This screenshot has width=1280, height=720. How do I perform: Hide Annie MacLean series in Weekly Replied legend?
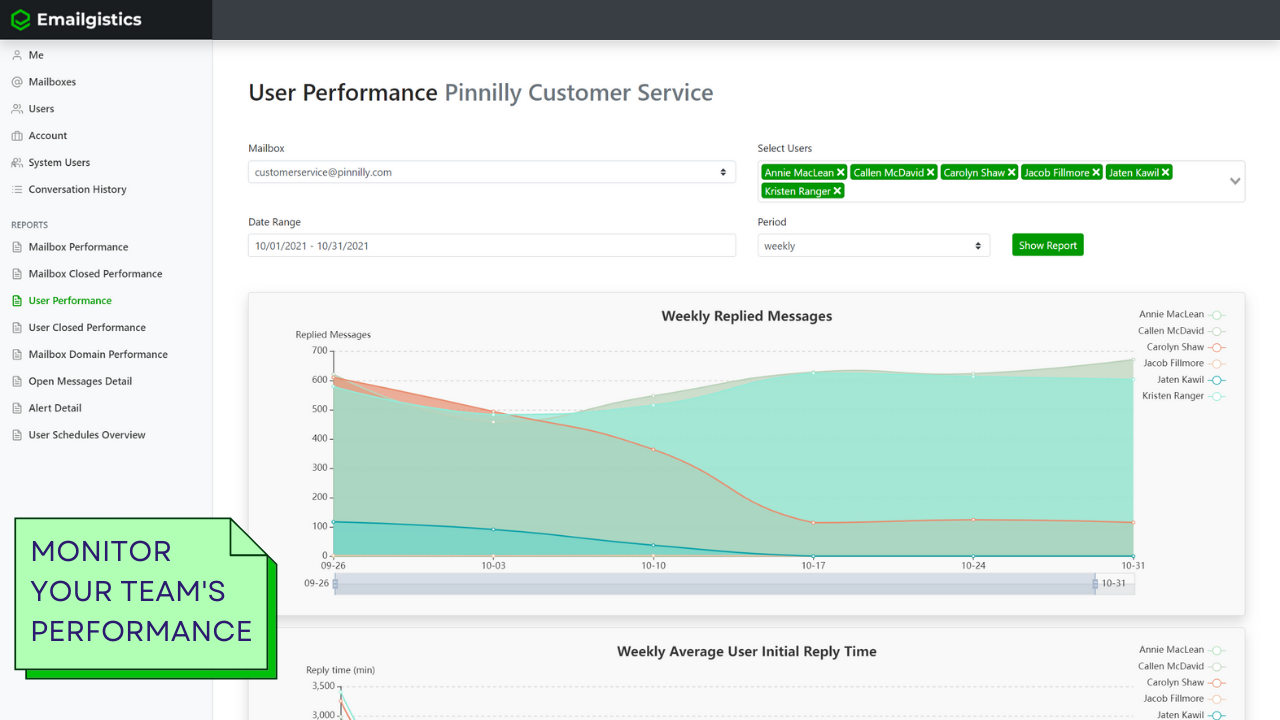1217,315
